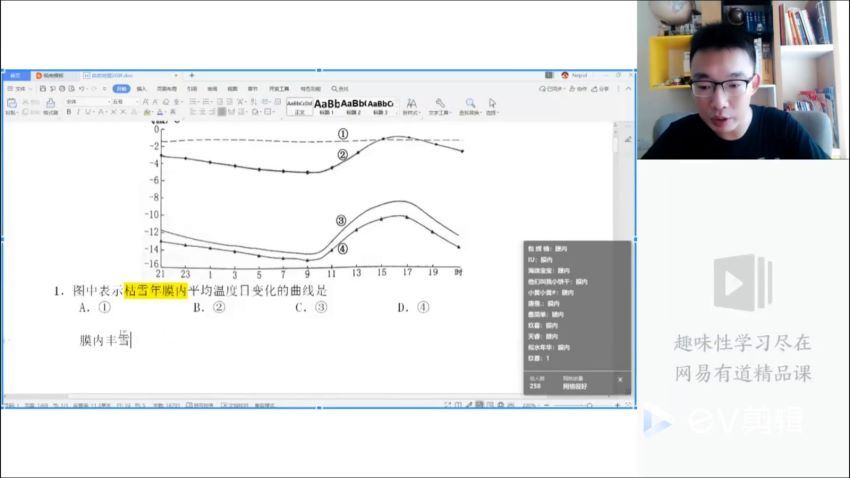Click answer option A. ① in document
Viewport: 850px width, 478px height.
tap(95, 307)
